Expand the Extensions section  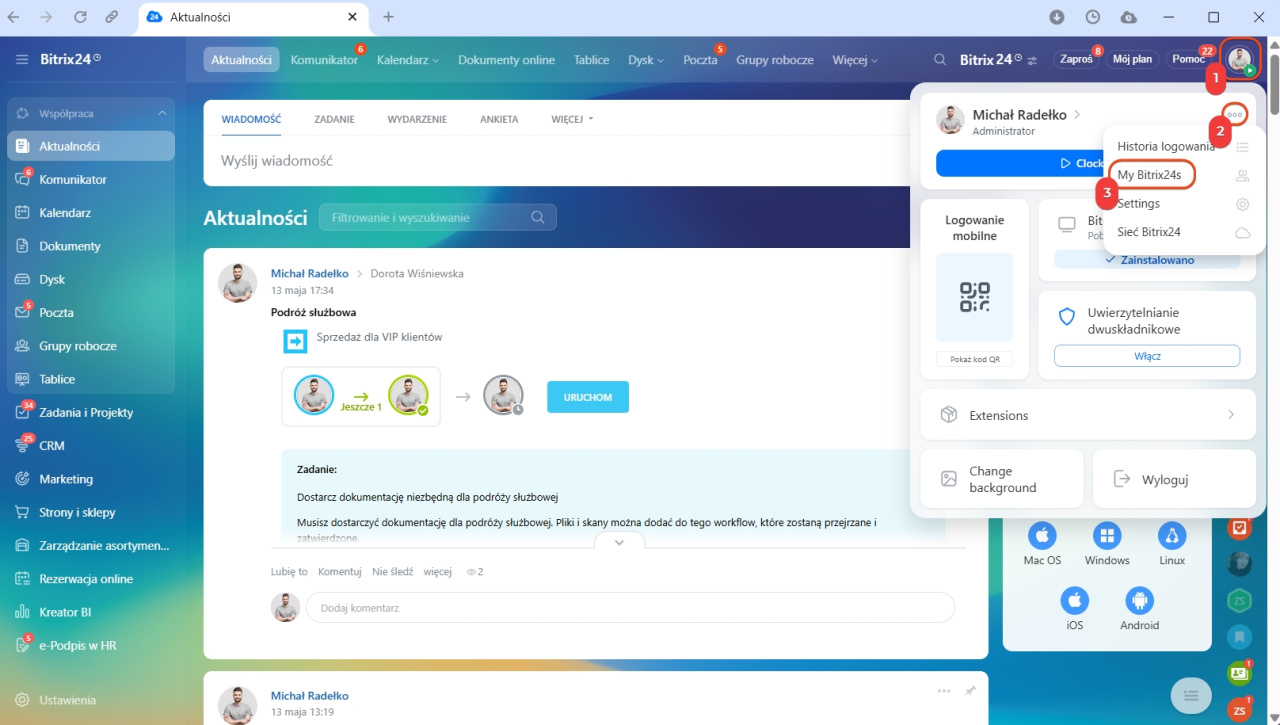point(1087,415)
